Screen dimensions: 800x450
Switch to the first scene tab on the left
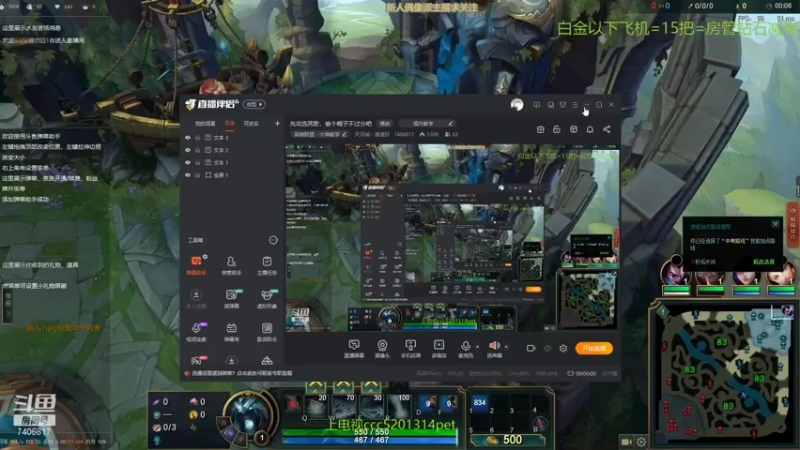[205, 123]
